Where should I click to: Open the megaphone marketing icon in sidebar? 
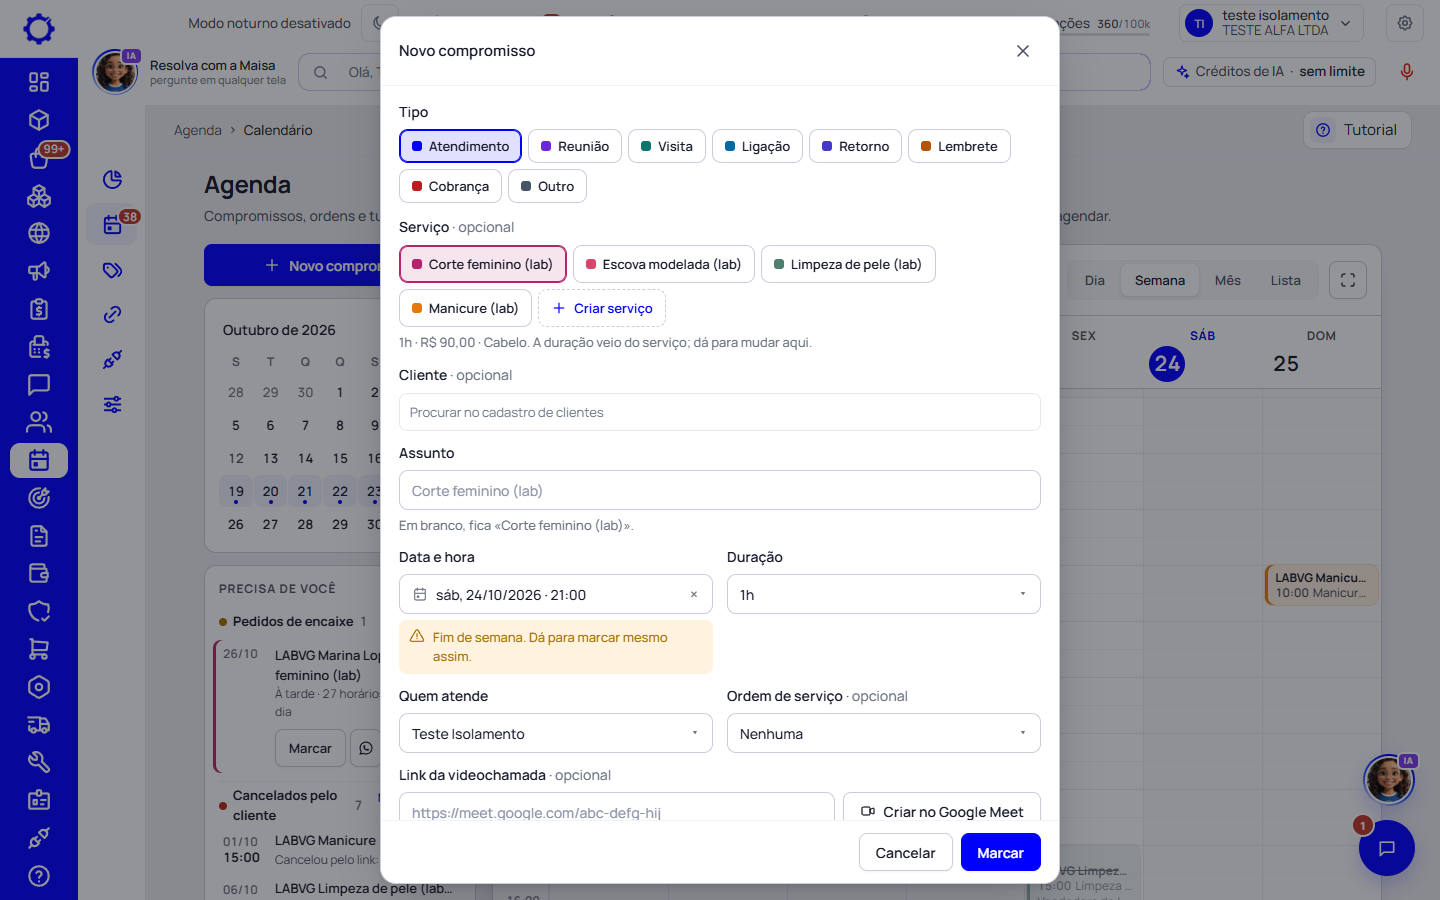click(x=39, y=271)
